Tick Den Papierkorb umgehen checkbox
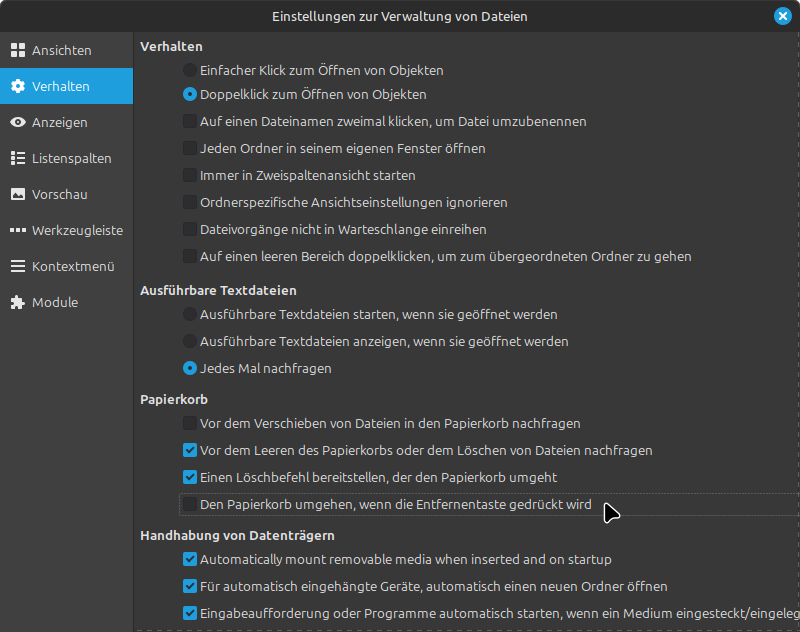Screen dimensions: 800x632 [x=190, y=504]
